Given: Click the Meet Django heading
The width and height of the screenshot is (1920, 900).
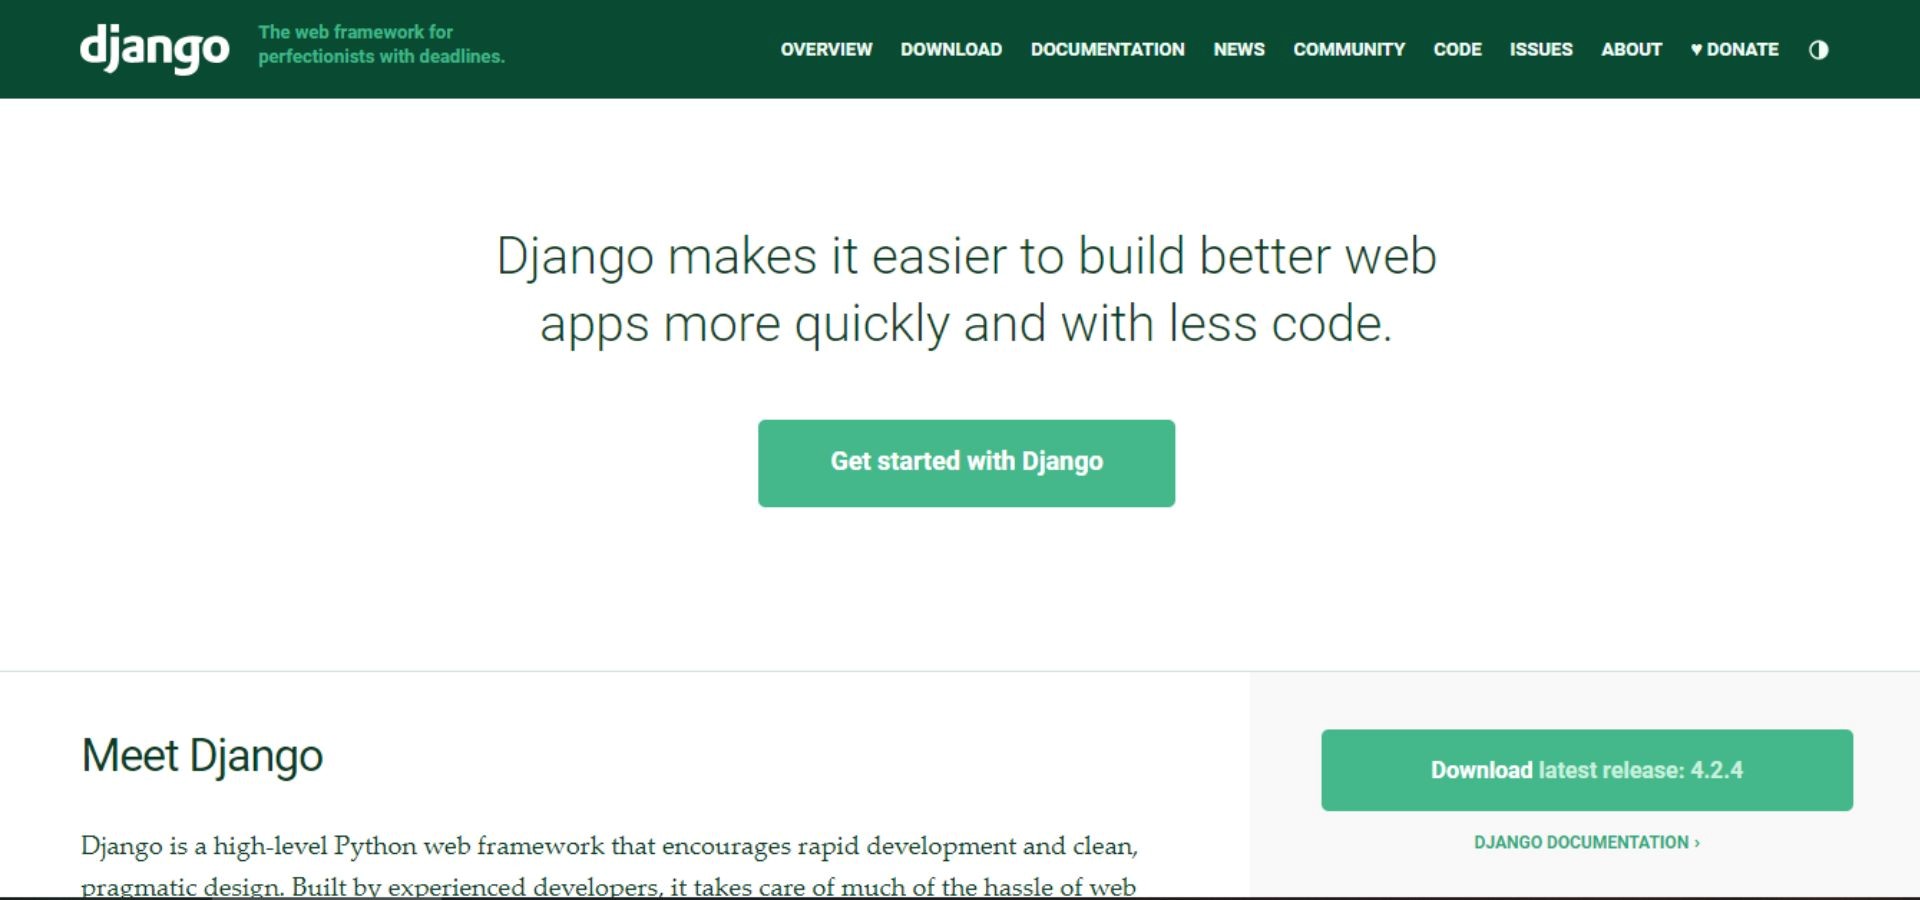Looking at the screenshot, I should click(x=202, y=756).
